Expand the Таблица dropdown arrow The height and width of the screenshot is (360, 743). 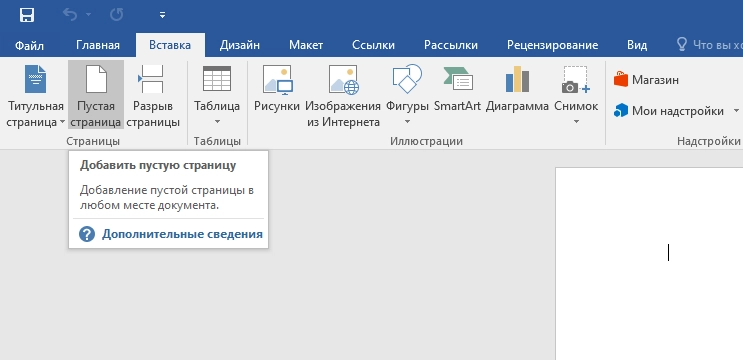[217, 122]
